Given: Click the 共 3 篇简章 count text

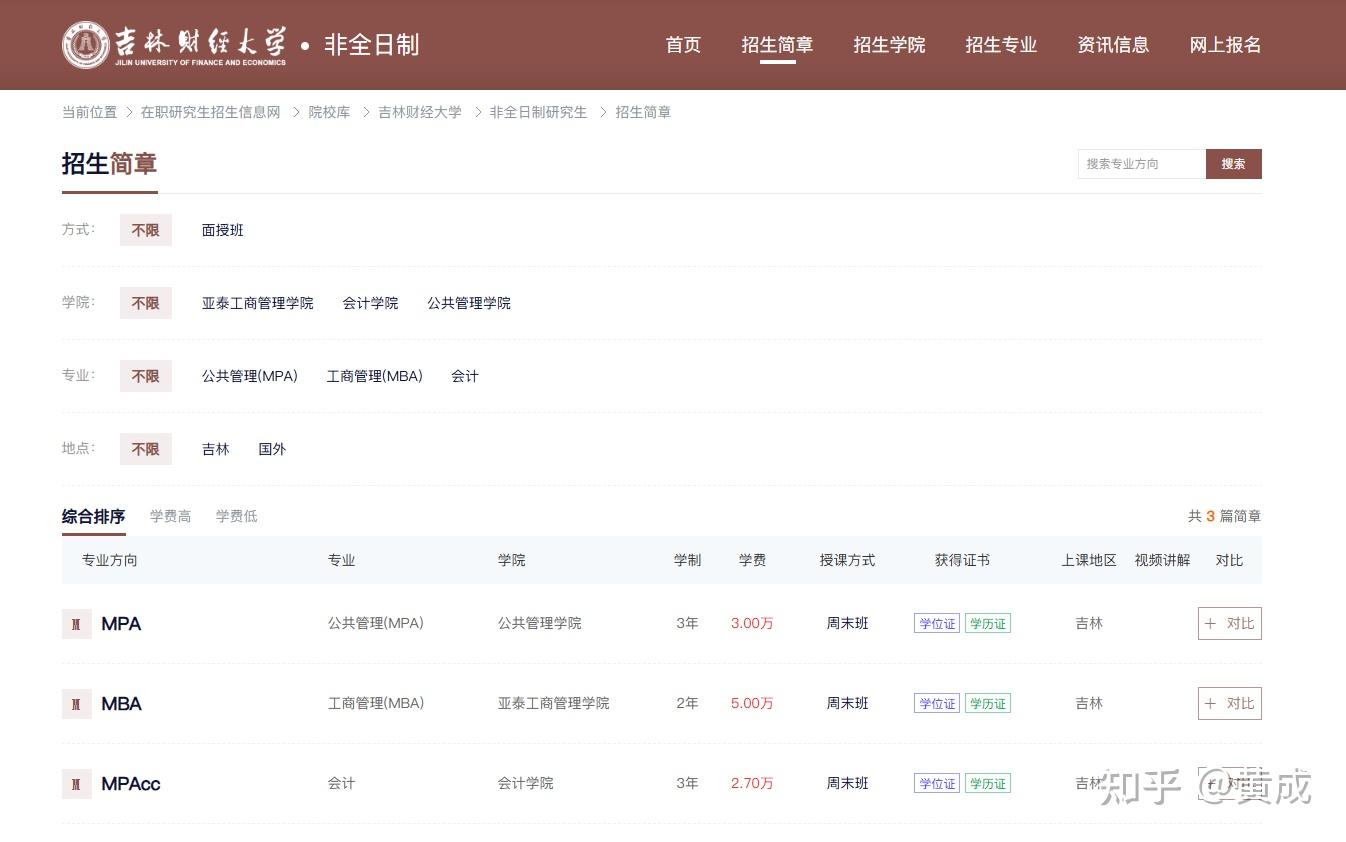Looking at the screenshot, I should 1225,516.
